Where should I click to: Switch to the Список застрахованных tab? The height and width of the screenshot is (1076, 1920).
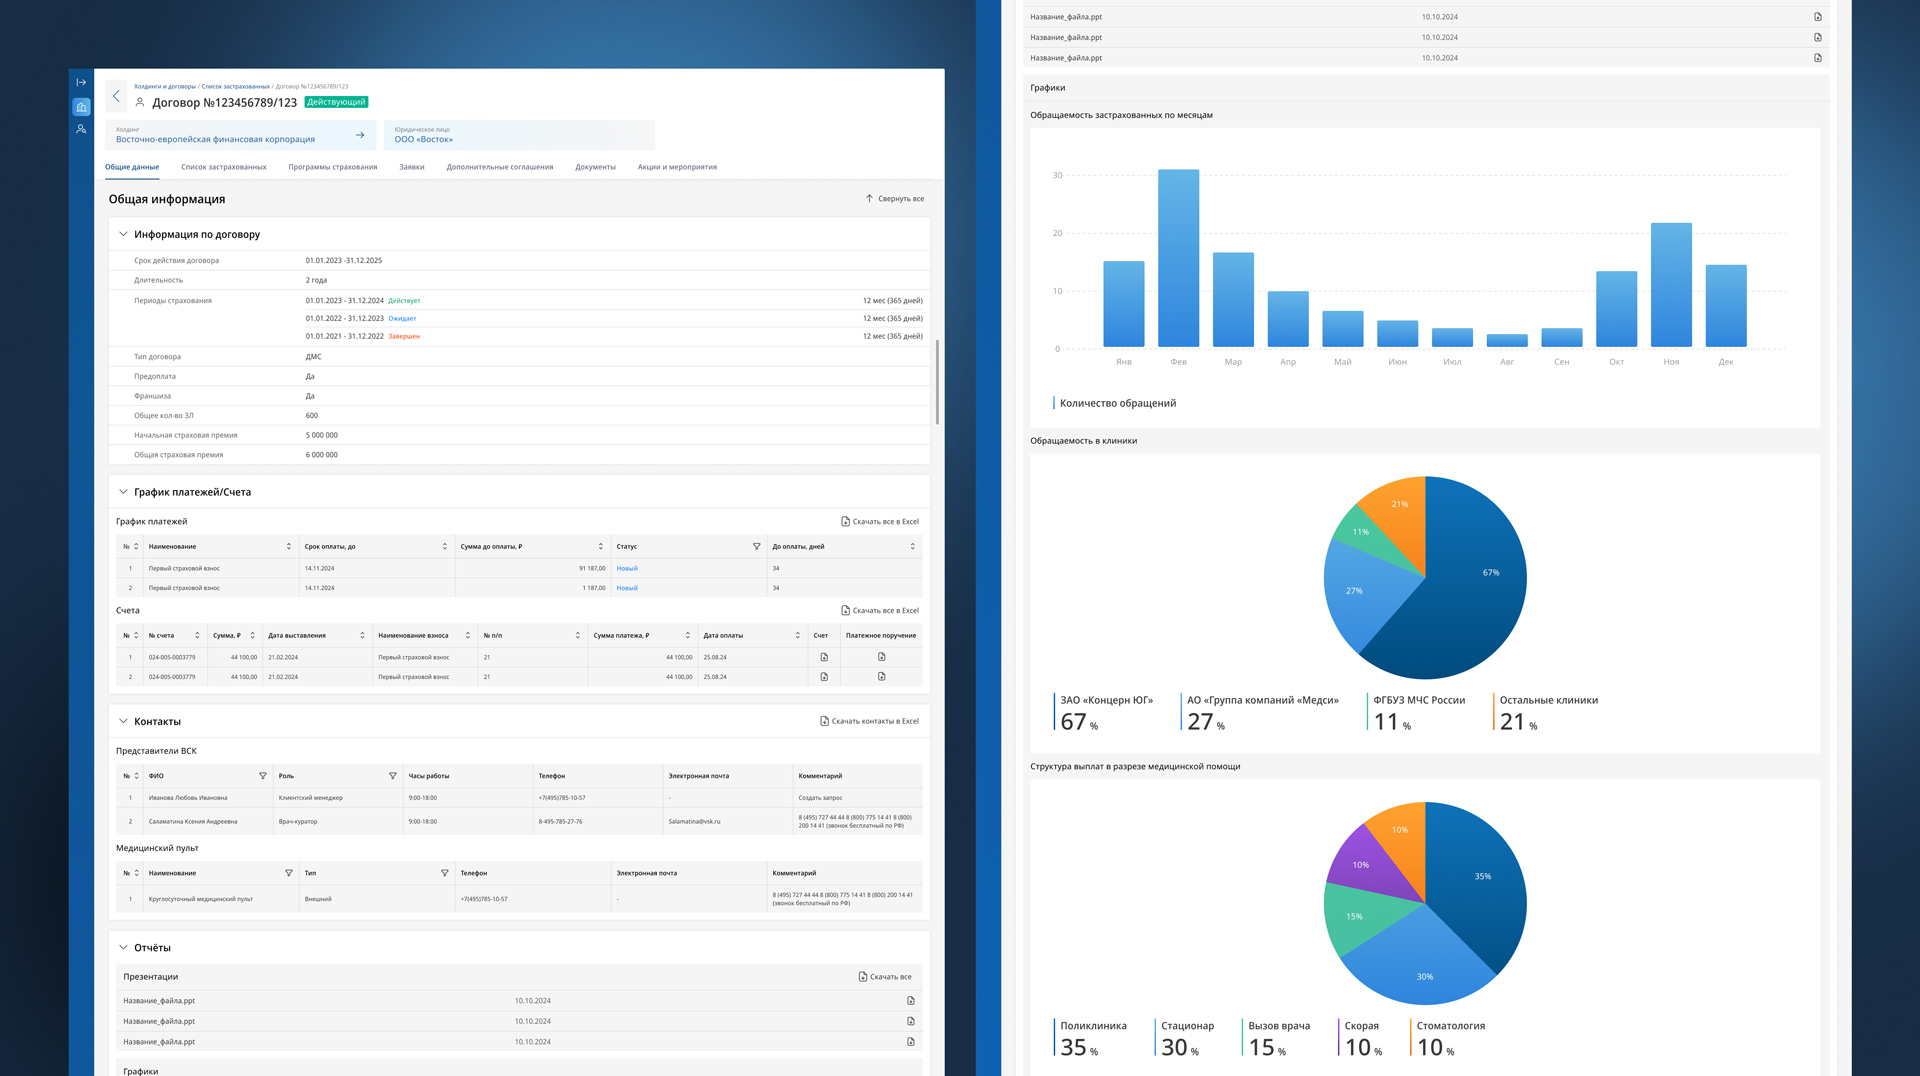[x=224, y=167]
